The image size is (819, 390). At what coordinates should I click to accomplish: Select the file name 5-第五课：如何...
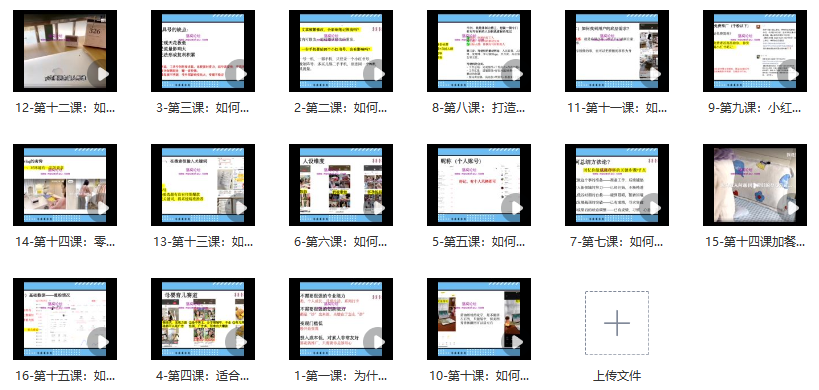pyautogui.click(x=479, y=242)
